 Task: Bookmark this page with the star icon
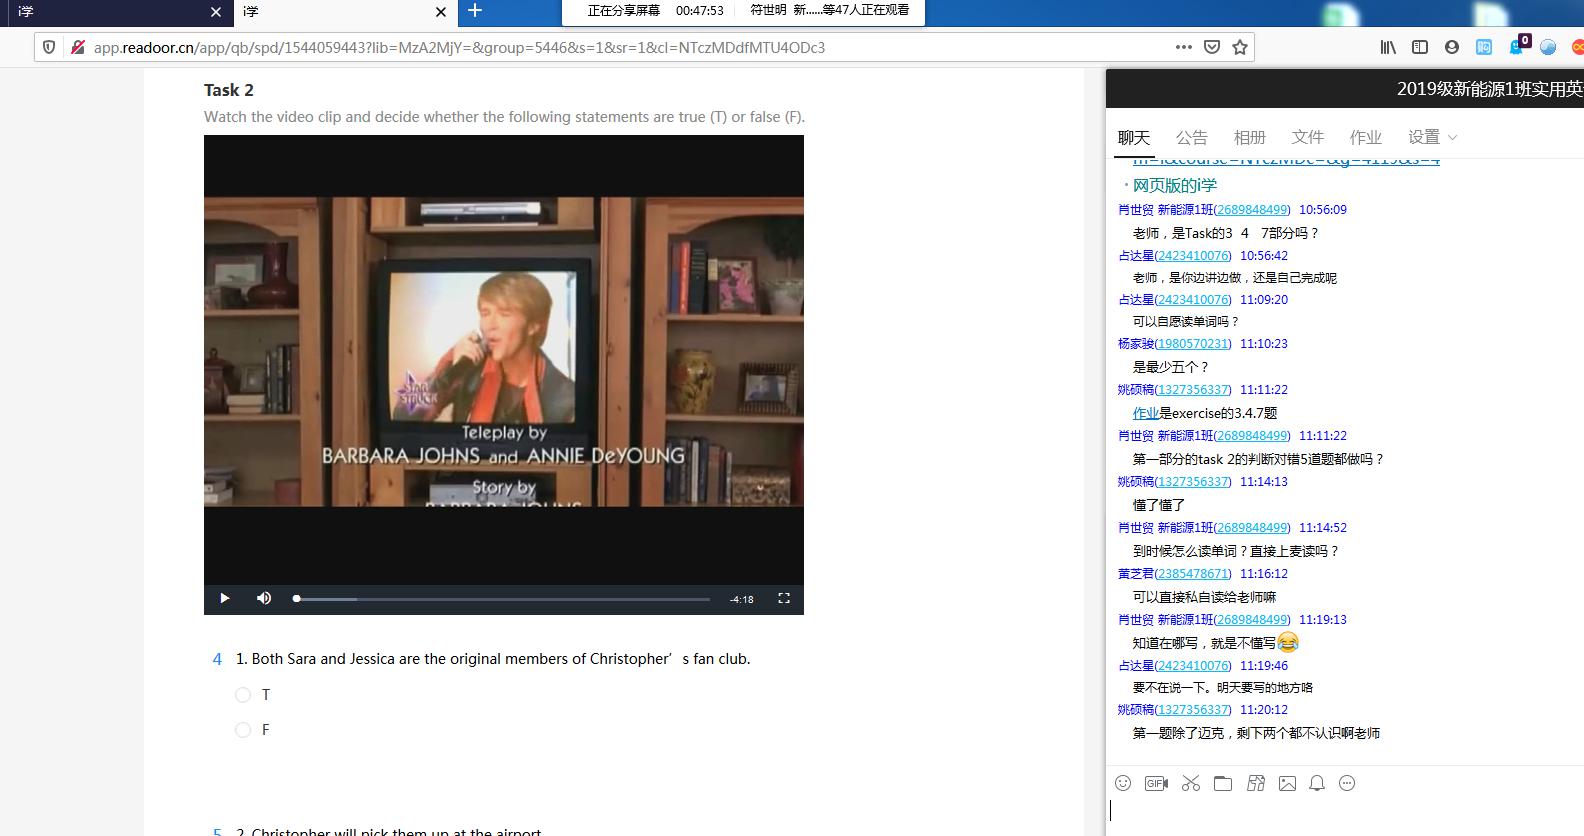[x=1240, y=47]
